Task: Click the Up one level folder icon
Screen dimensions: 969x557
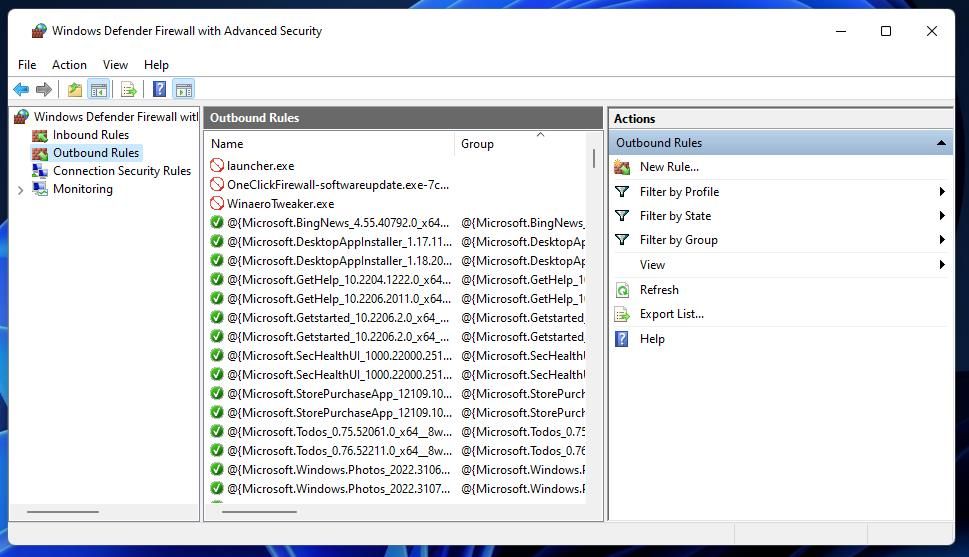Action: tap(75, 90)
